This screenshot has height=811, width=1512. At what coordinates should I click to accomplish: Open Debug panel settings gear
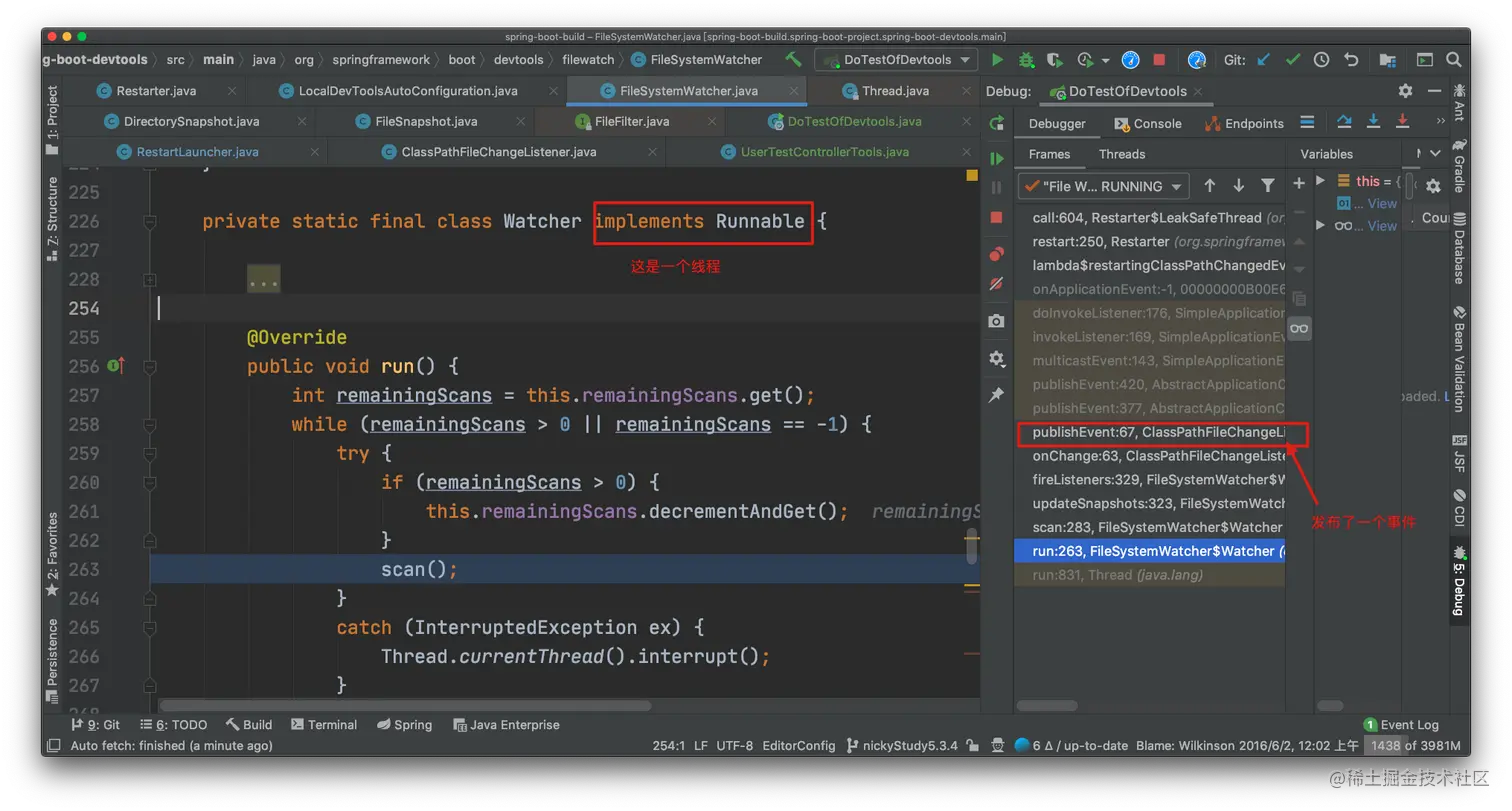click(x=1405, y=91)
